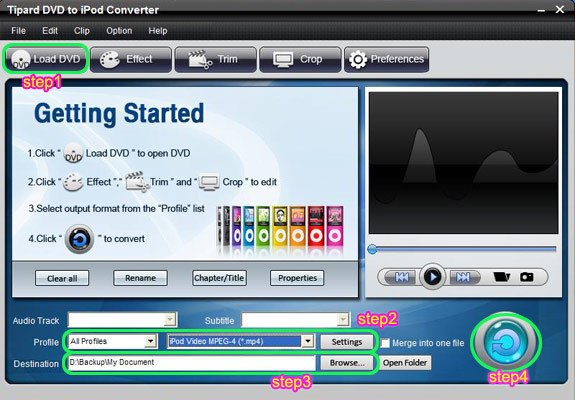This screenshot has width=575, height=400.
Task: Click the video preview screen
Action: point(463,162)
